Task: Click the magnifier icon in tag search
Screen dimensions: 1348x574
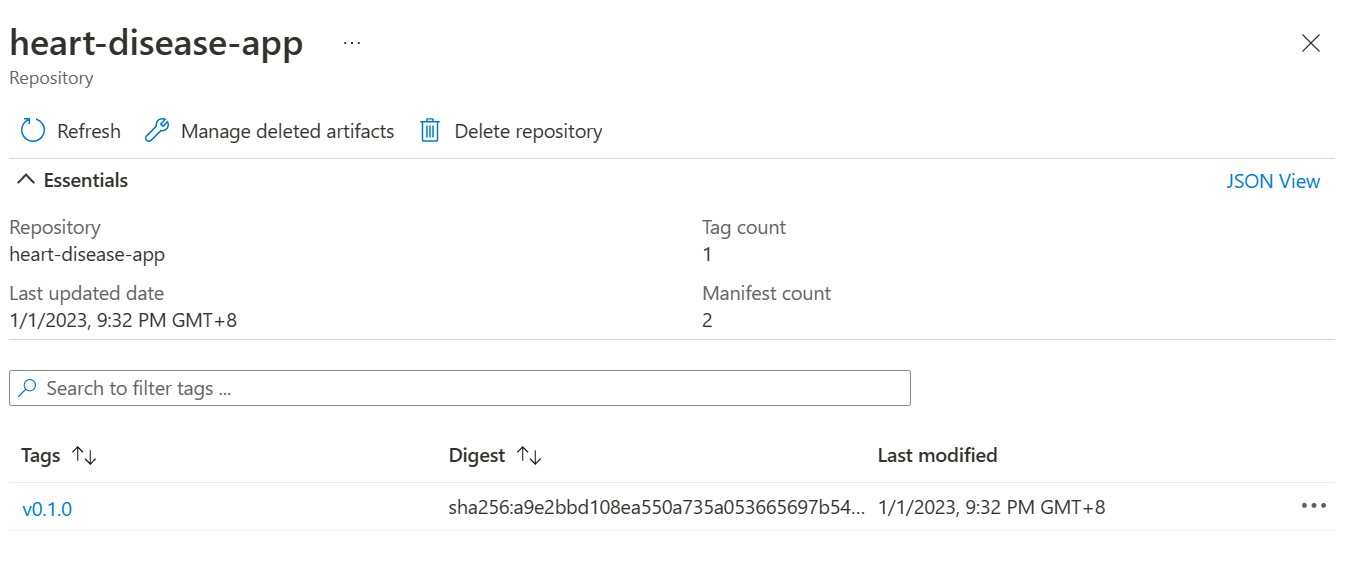Action: click(28, 388)
